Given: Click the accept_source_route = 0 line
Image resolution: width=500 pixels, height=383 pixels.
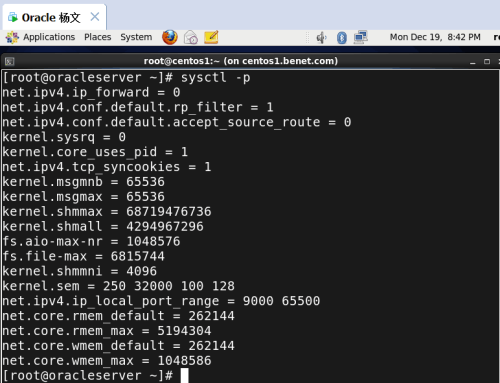Looking at the screenshot, I should pyautogui.click(x=177, y=122).
